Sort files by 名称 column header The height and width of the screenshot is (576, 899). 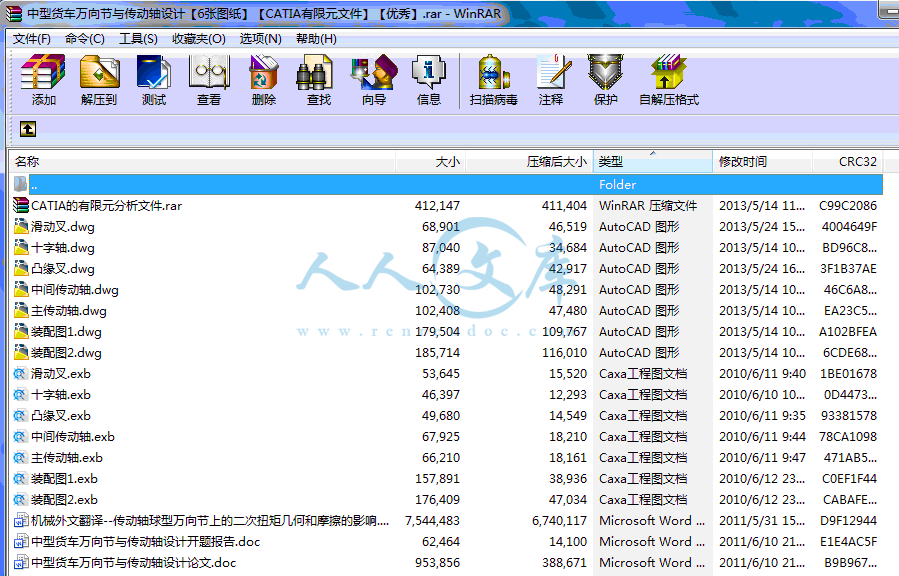202,162
